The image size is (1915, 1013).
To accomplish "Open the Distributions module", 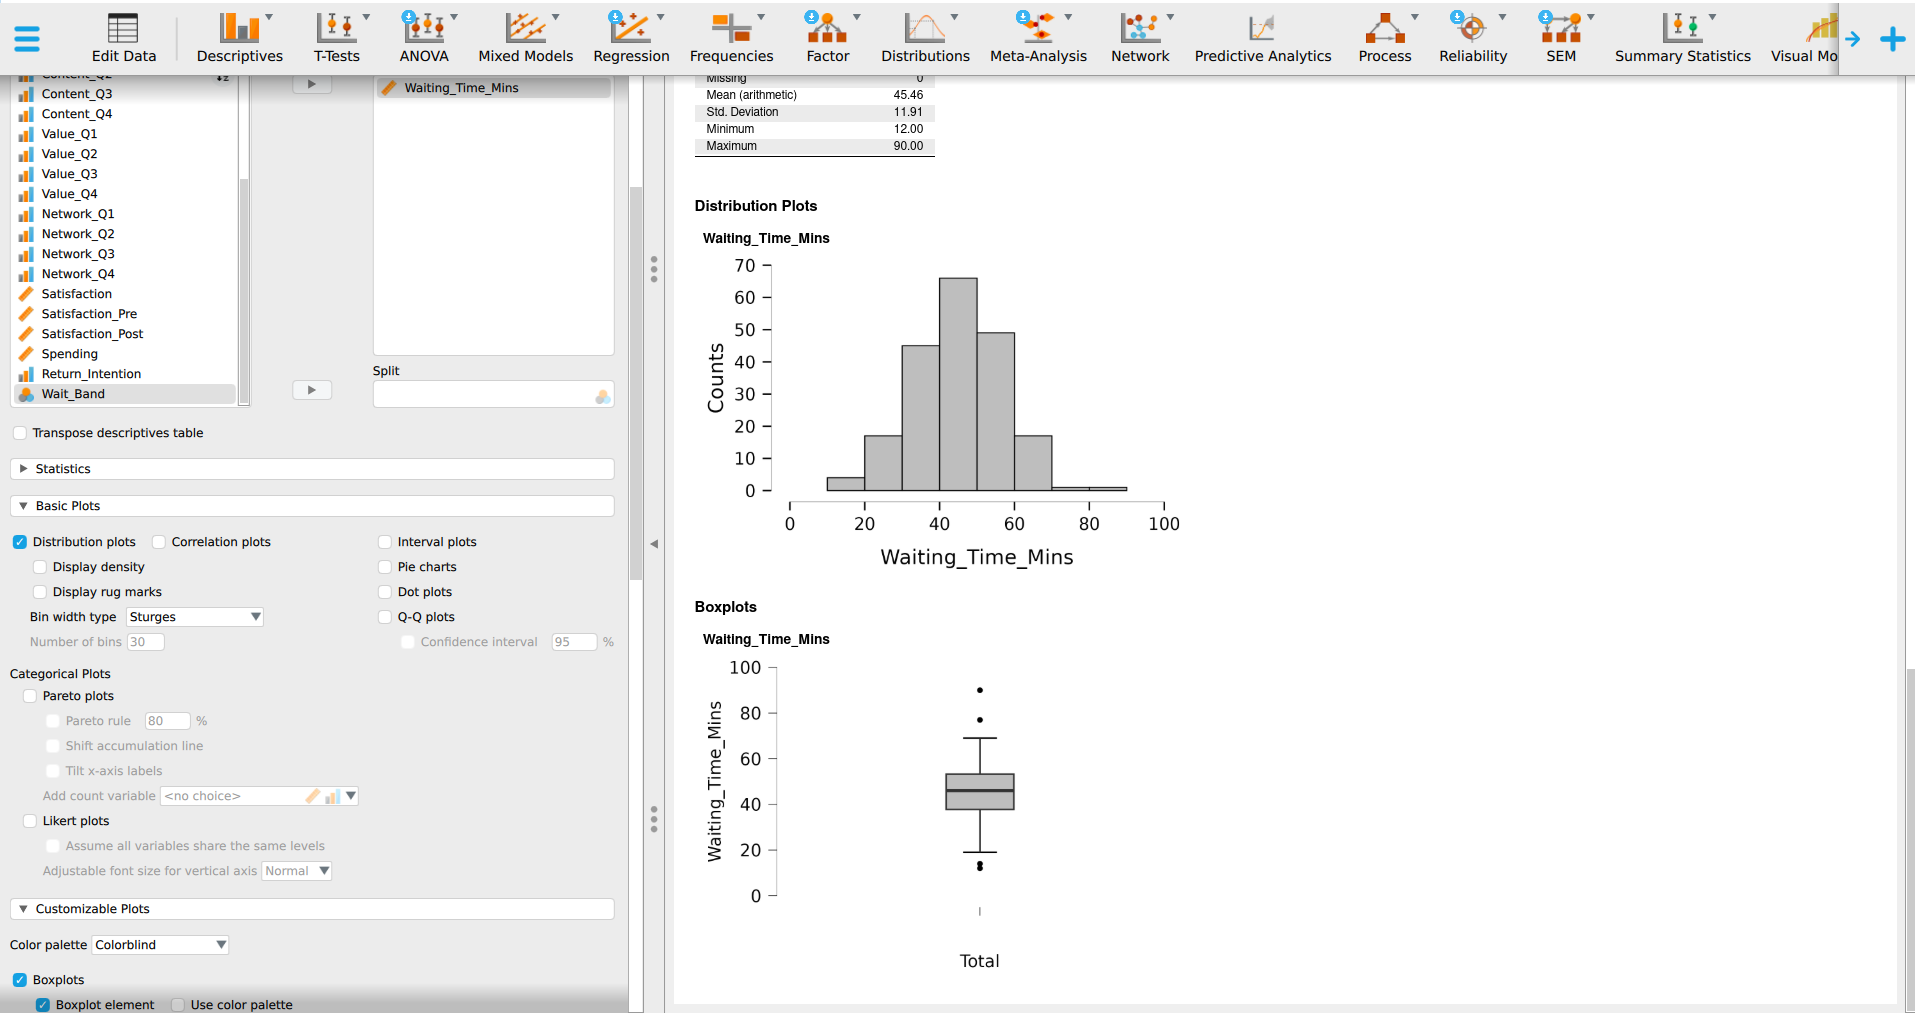I will tap(925, 38).
